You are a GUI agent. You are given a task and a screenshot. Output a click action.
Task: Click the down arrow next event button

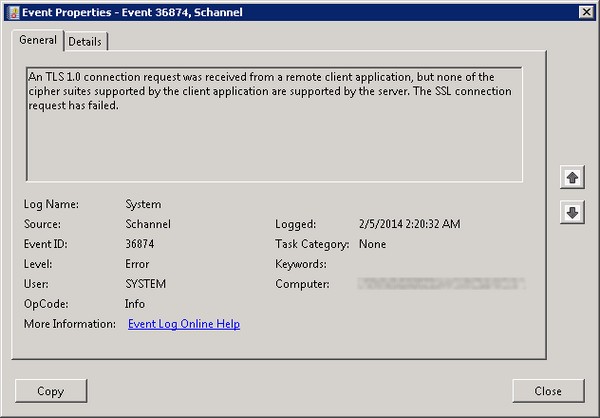click(x=572, y=212)
